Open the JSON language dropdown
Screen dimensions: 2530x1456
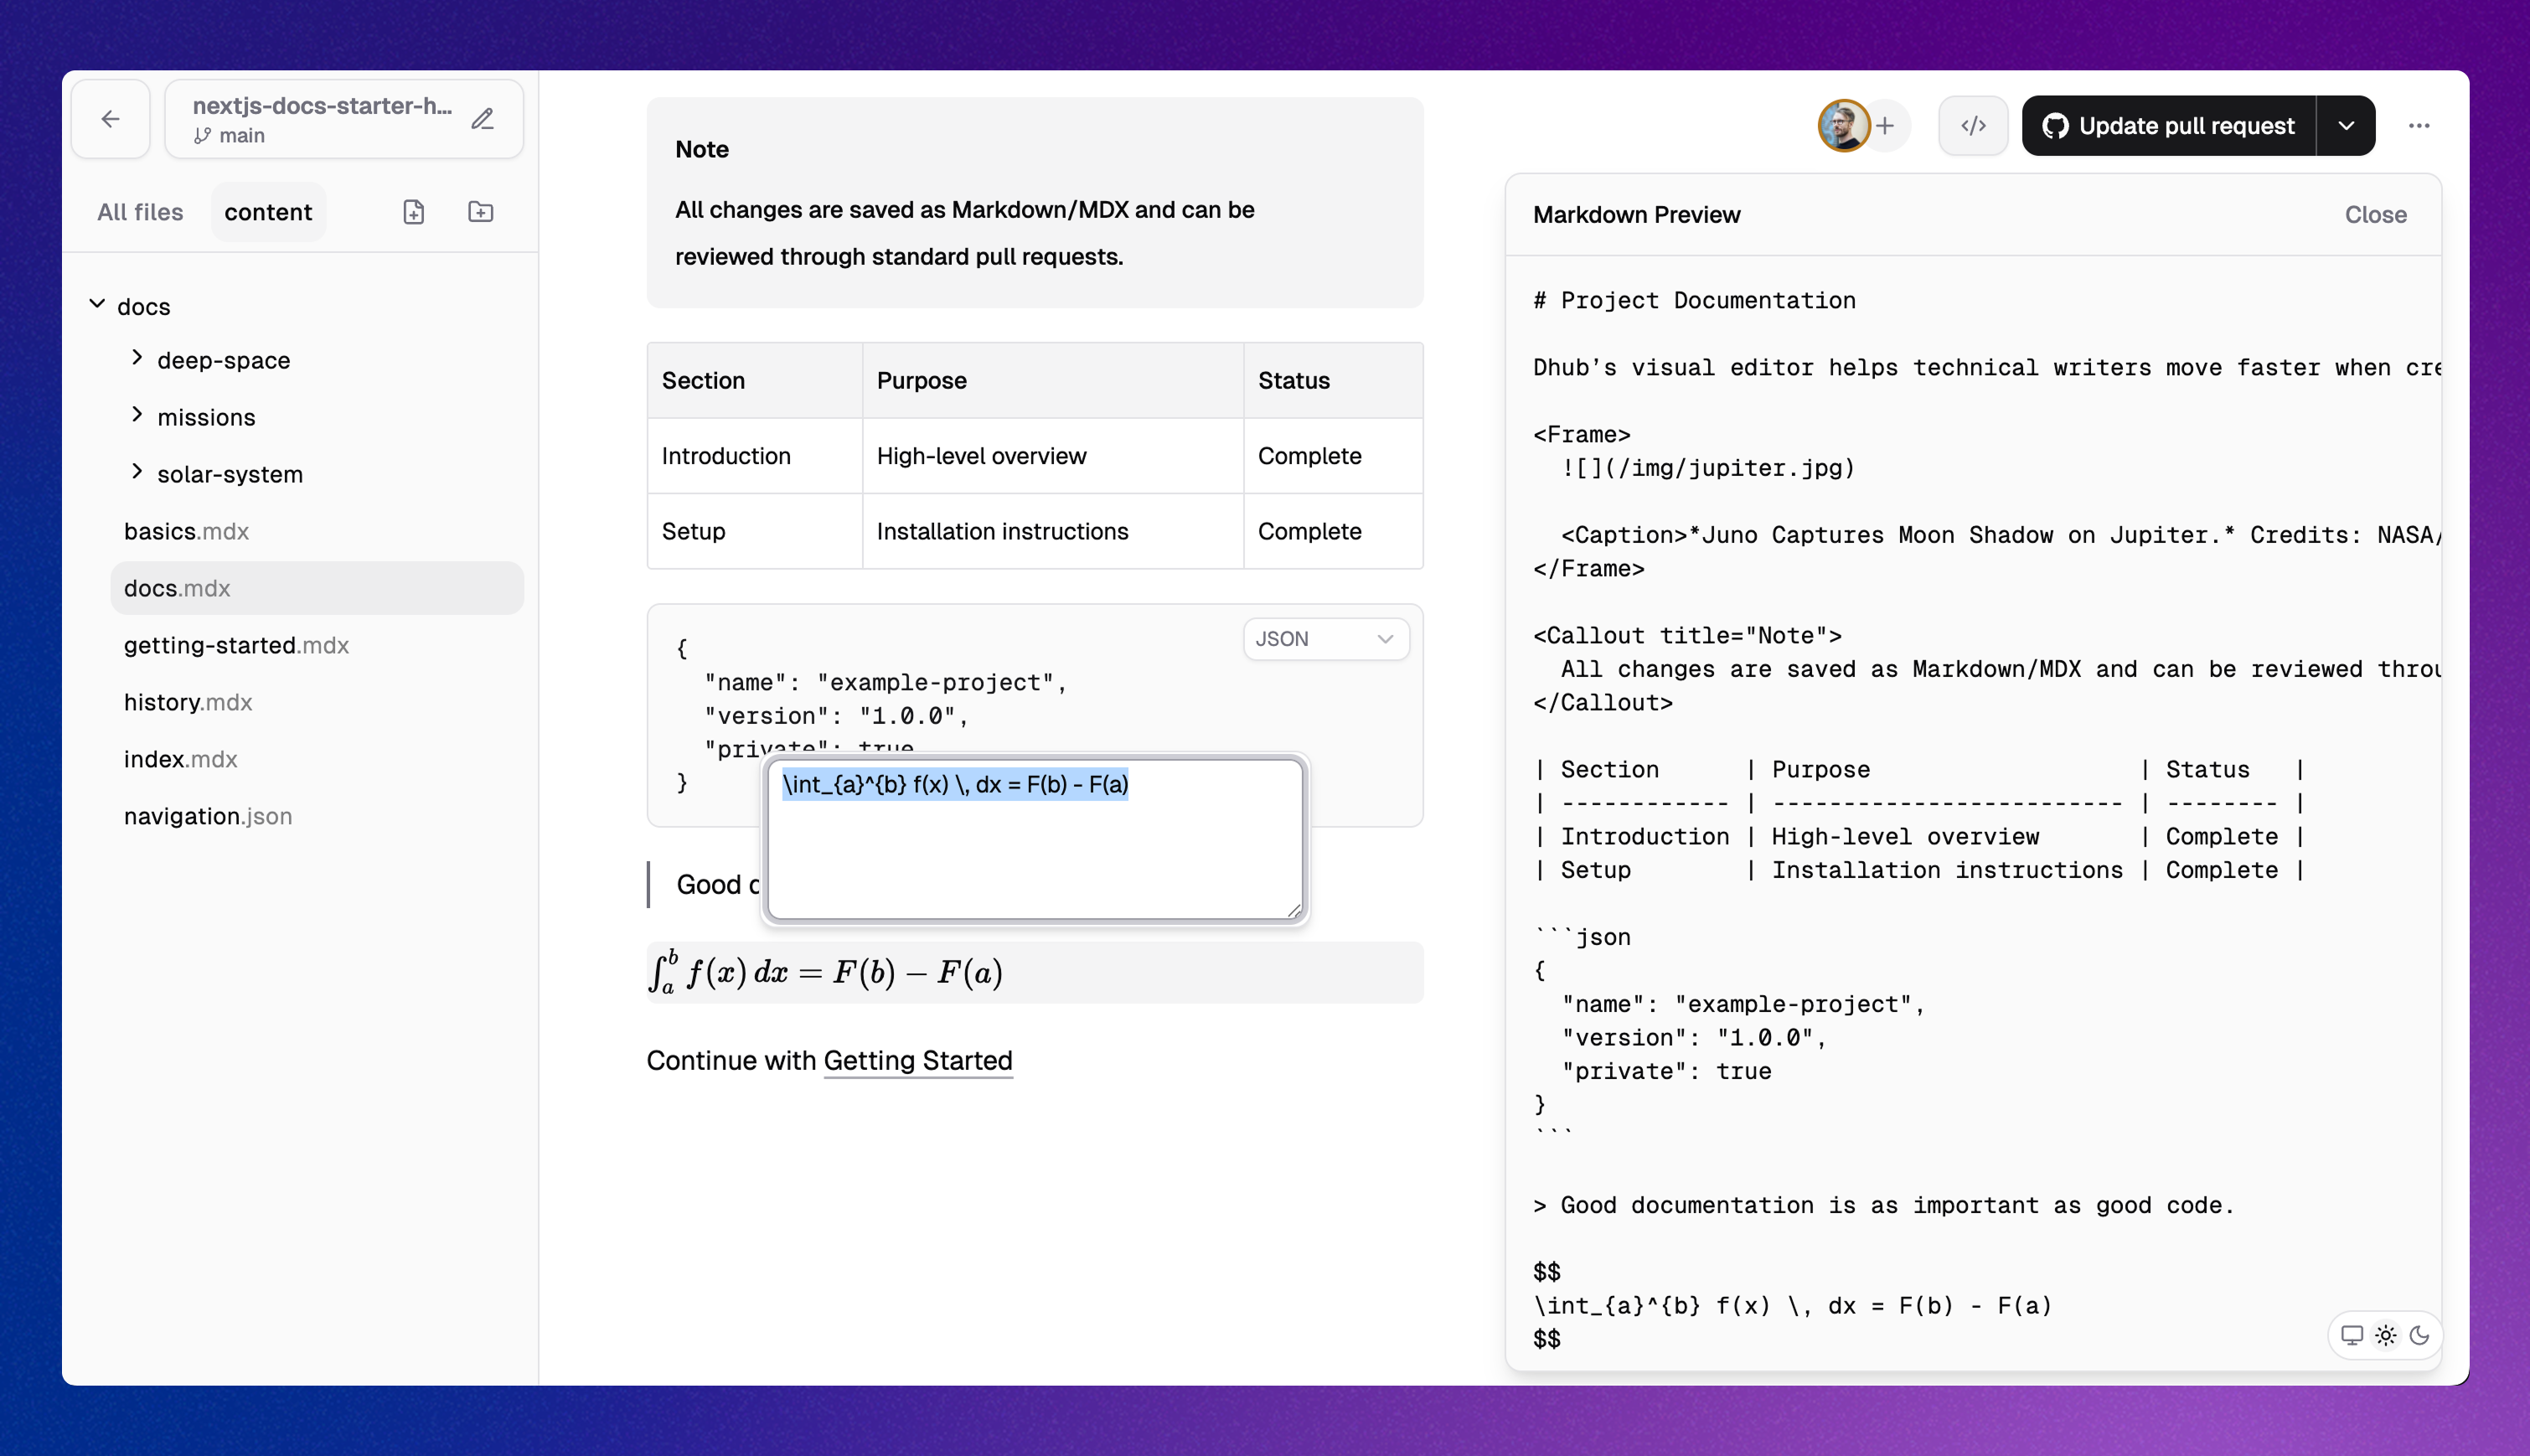1325,639
